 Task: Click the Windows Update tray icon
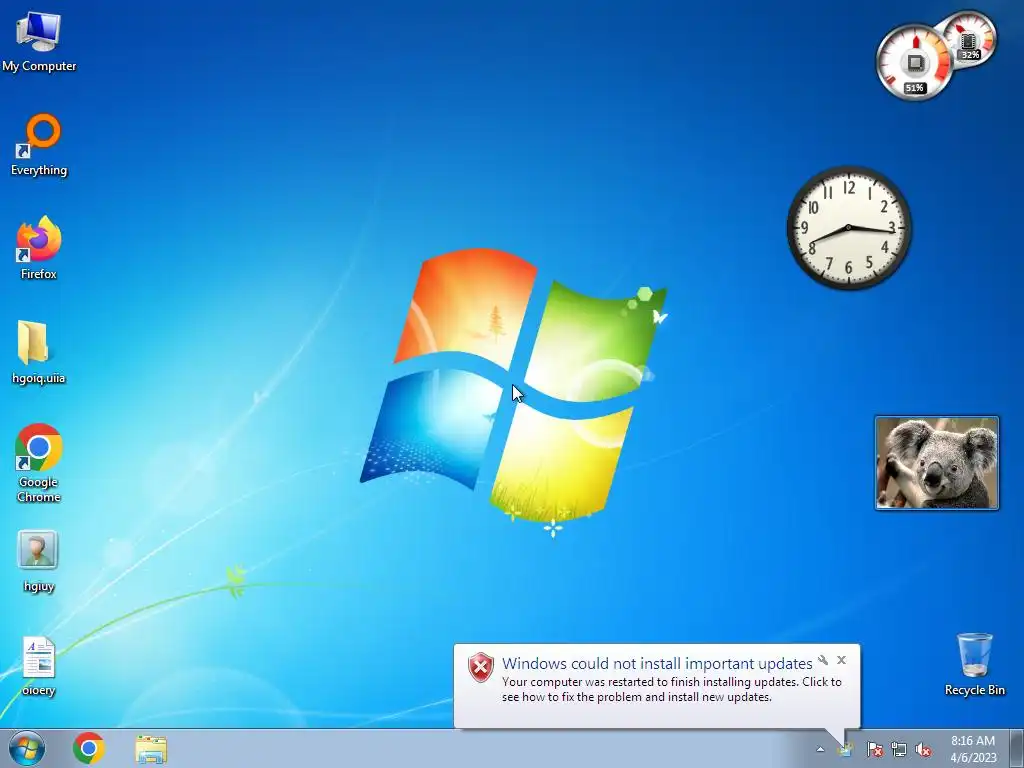click(x=846, y=749)
